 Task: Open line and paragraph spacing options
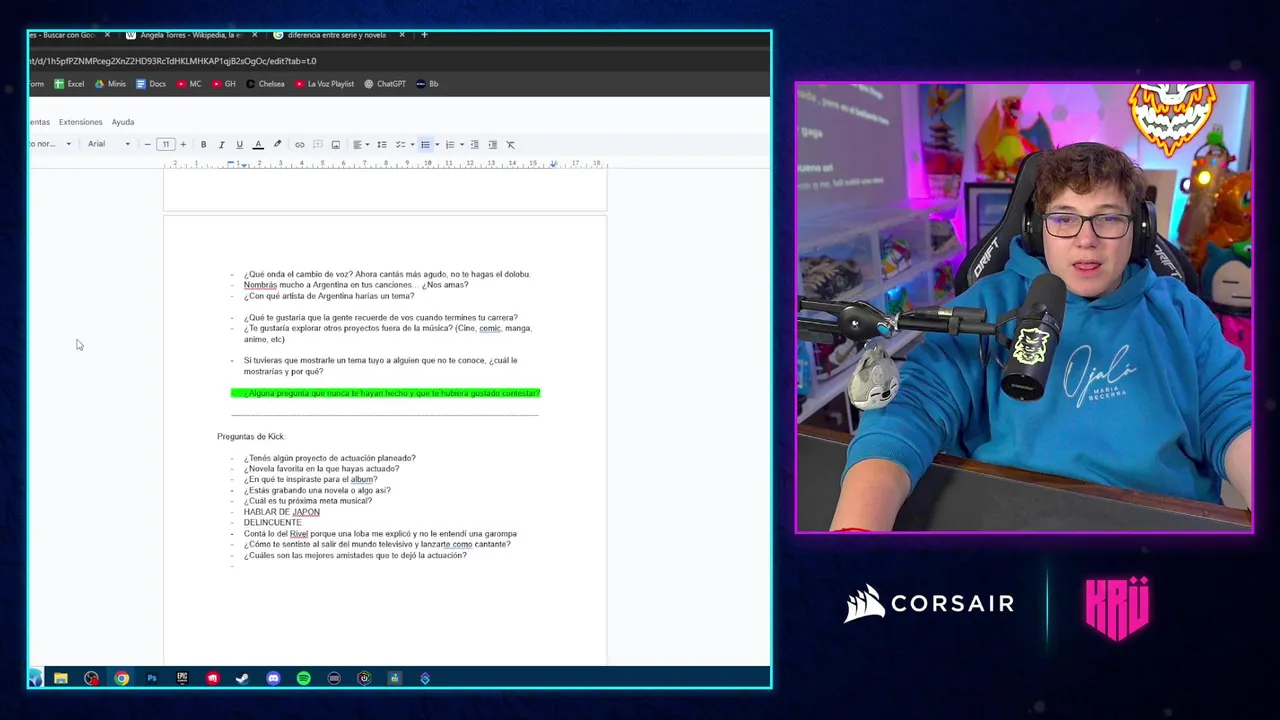381,144
